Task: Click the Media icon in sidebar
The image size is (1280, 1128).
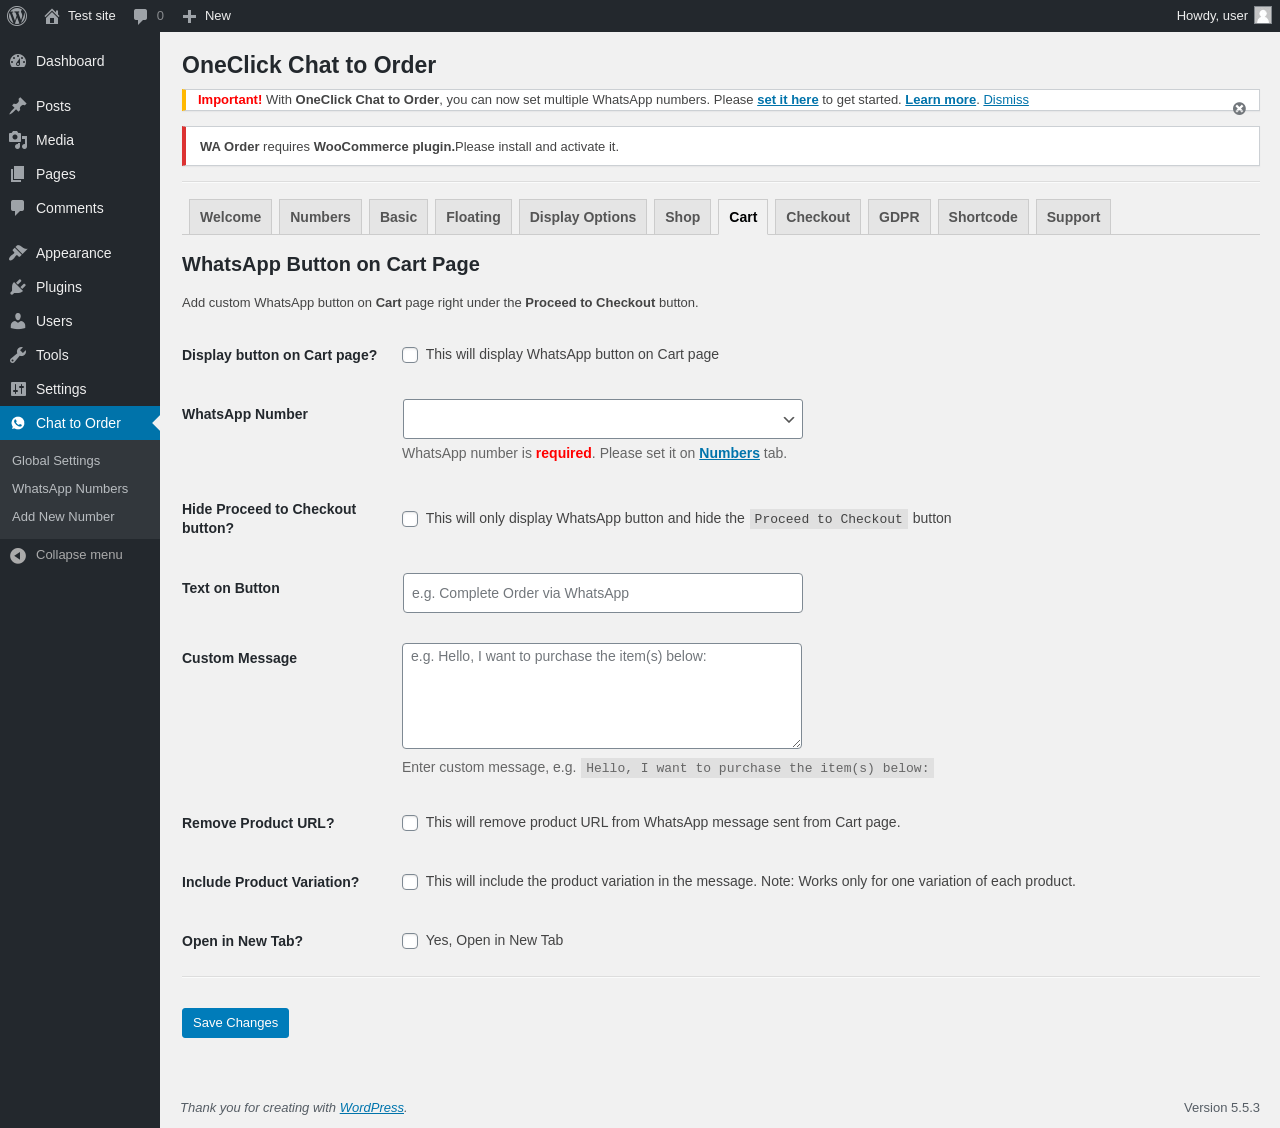Action: point(18,140)
